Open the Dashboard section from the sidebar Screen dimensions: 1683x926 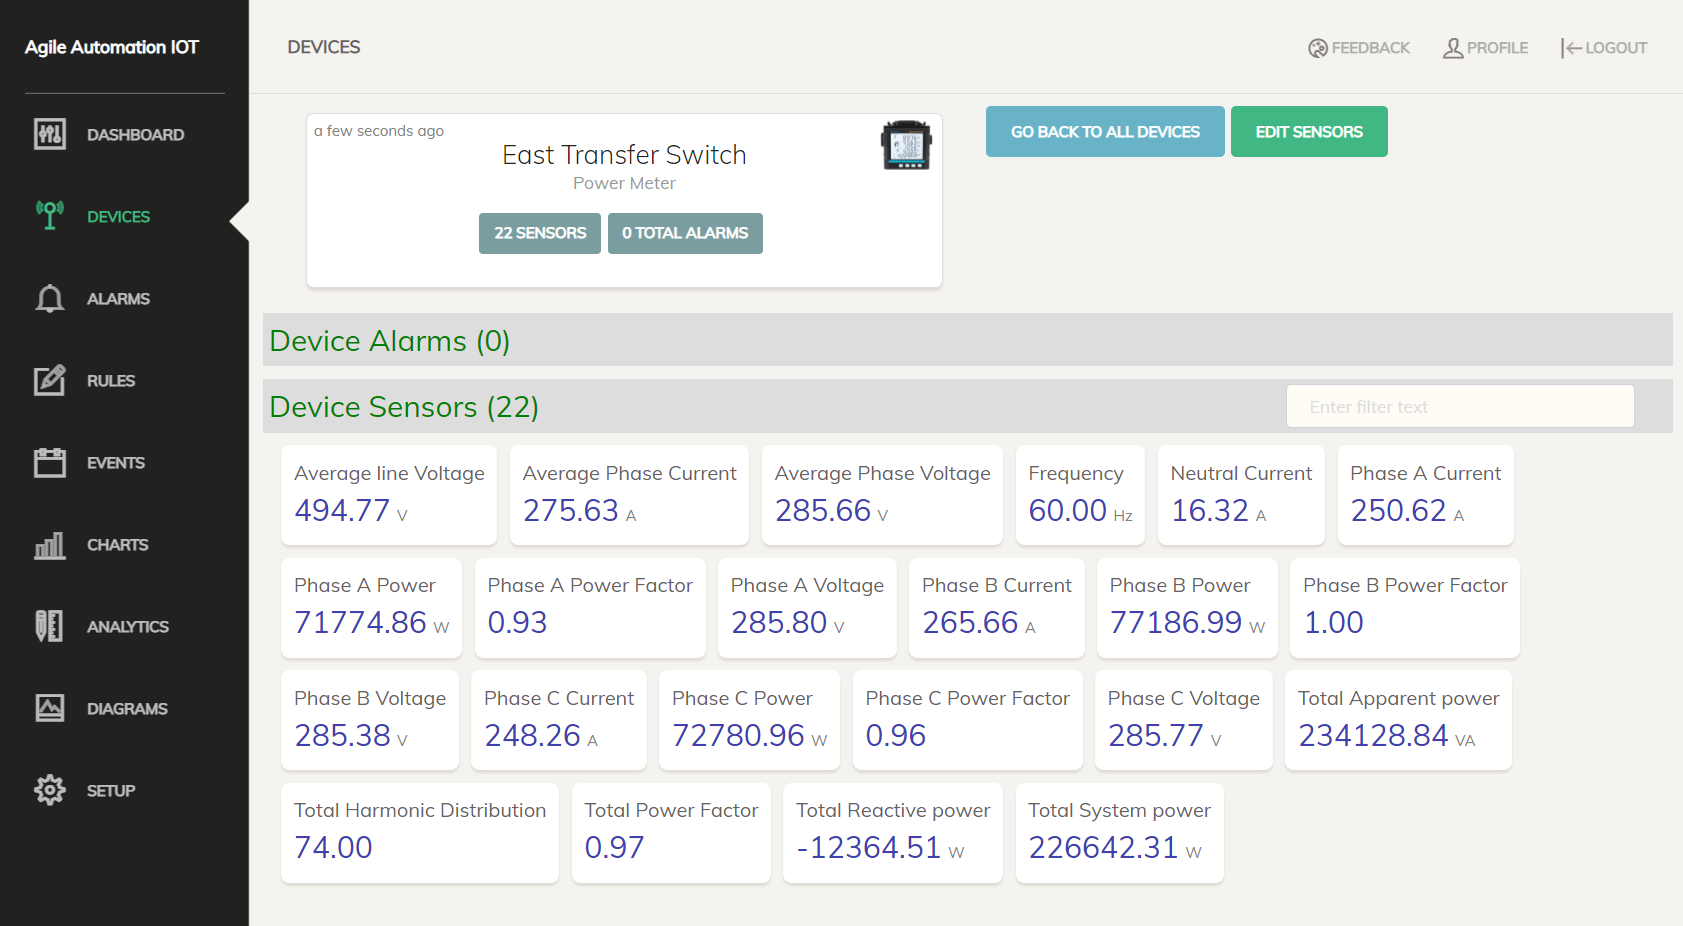50,134
